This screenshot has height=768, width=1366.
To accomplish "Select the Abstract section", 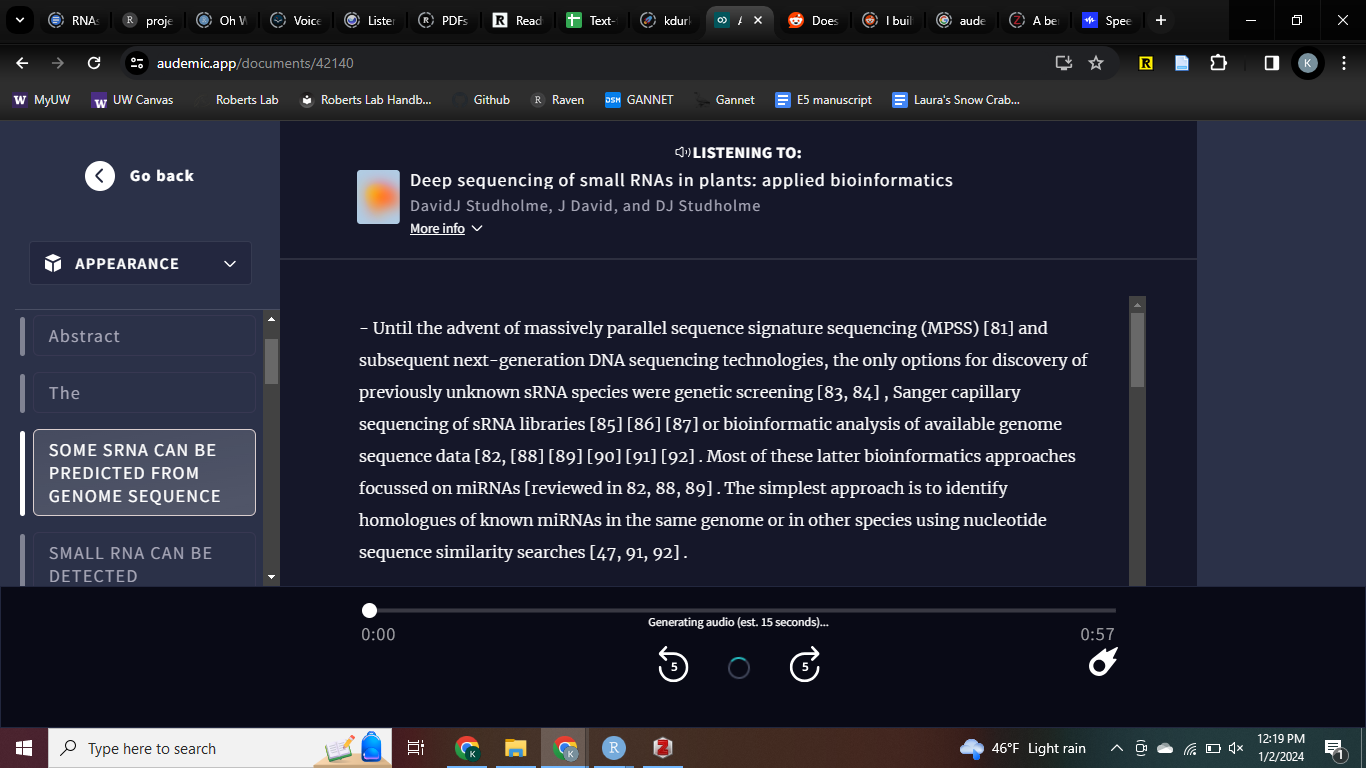I will [144, 336].
